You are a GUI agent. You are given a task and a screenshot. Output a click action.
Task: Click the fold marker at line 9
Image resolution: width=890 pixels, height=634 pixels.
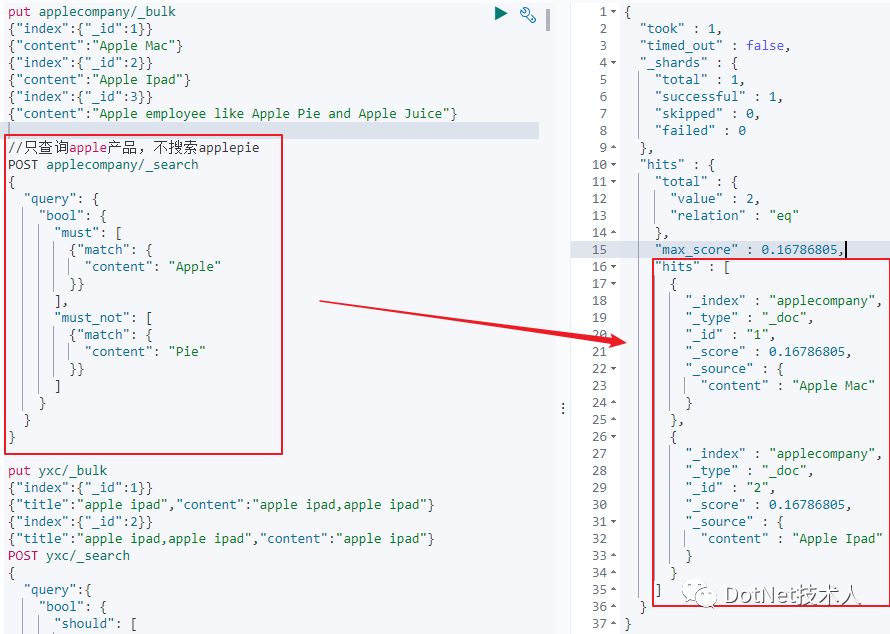point(614,148)
